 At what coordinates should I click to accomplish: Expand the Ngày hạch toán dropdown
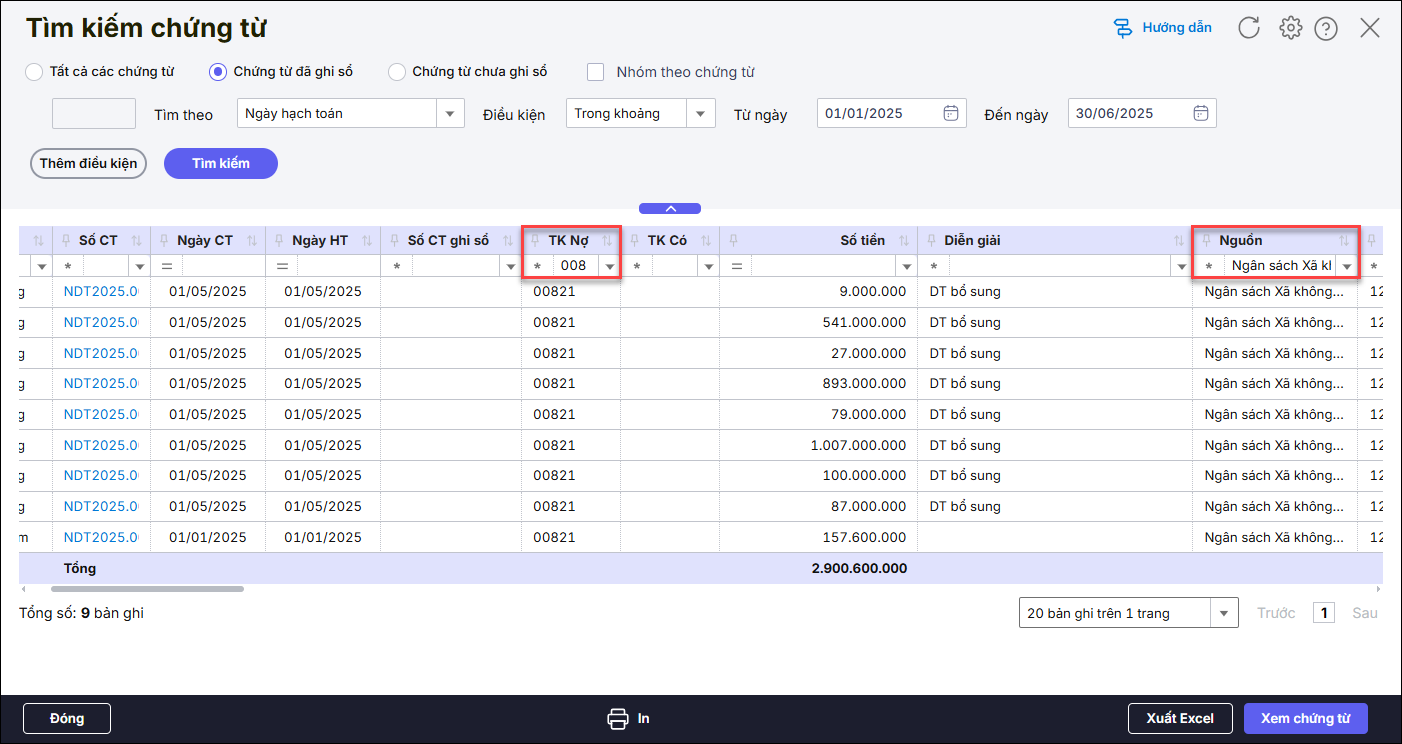450,113
